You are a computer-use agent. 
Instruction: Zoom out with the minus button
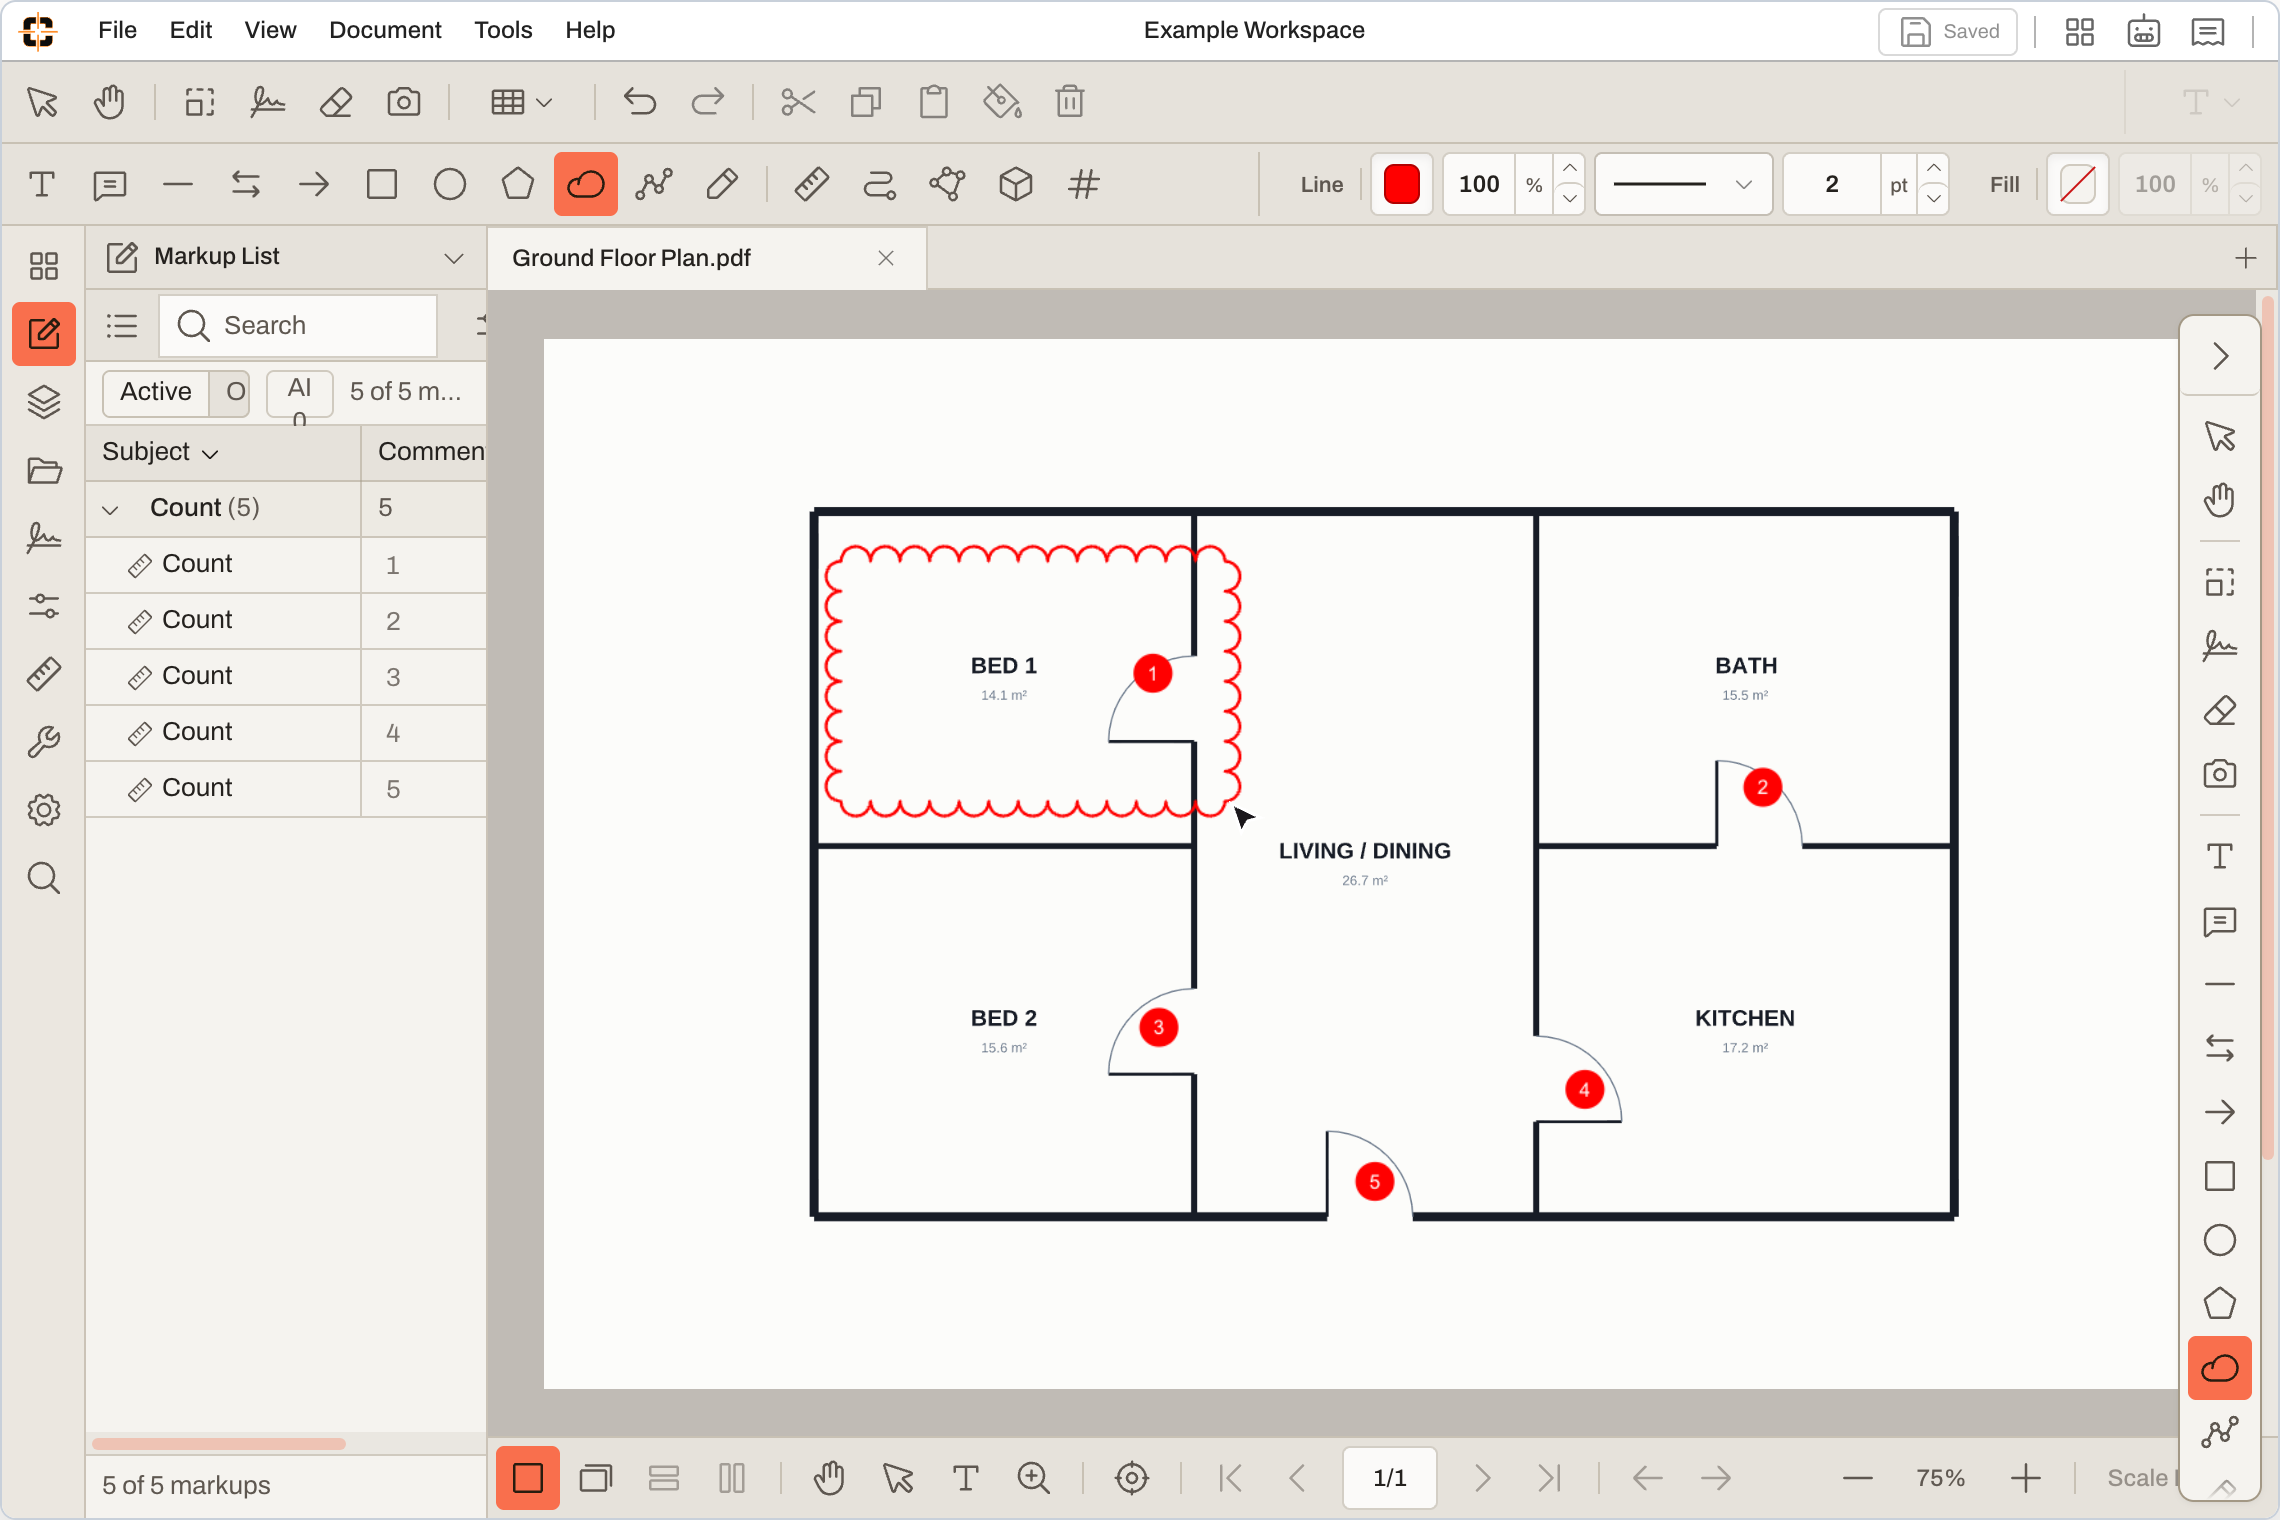point(1857,1478)
